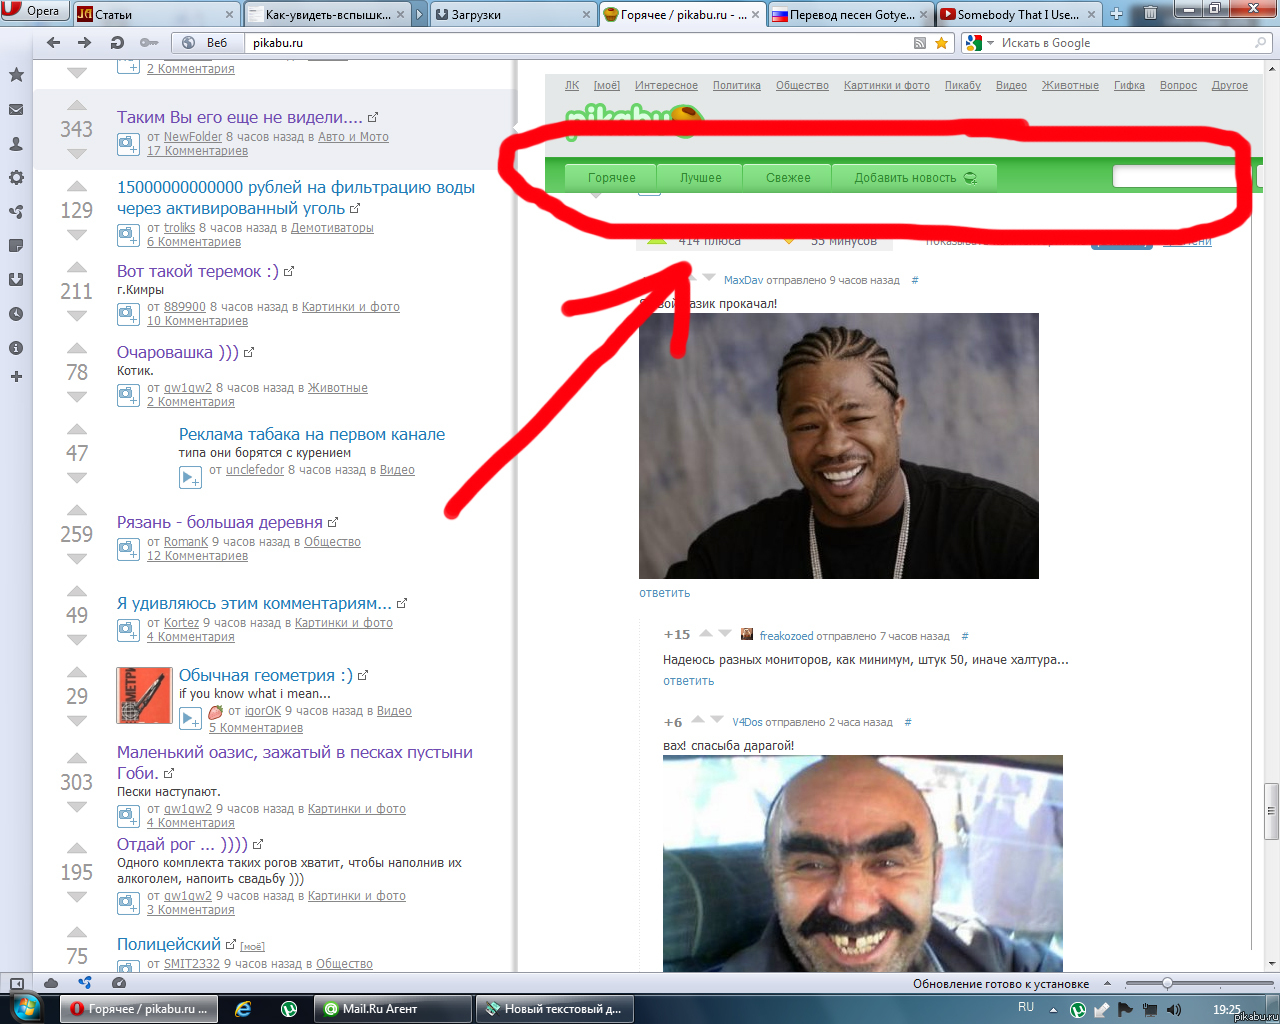Upvote the post rated 343
Screen dimensions: 1280x1024
[76, 106]
